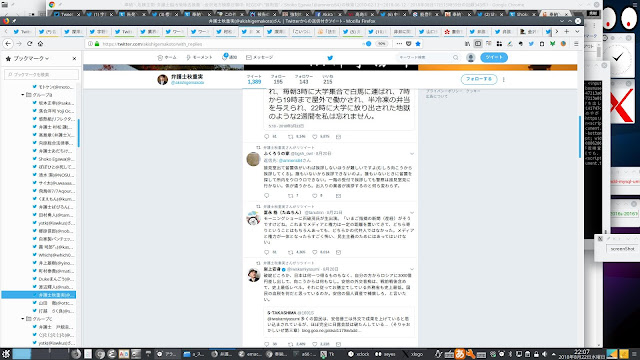Open the モーメント navigation item

click(x=199, y=58)
